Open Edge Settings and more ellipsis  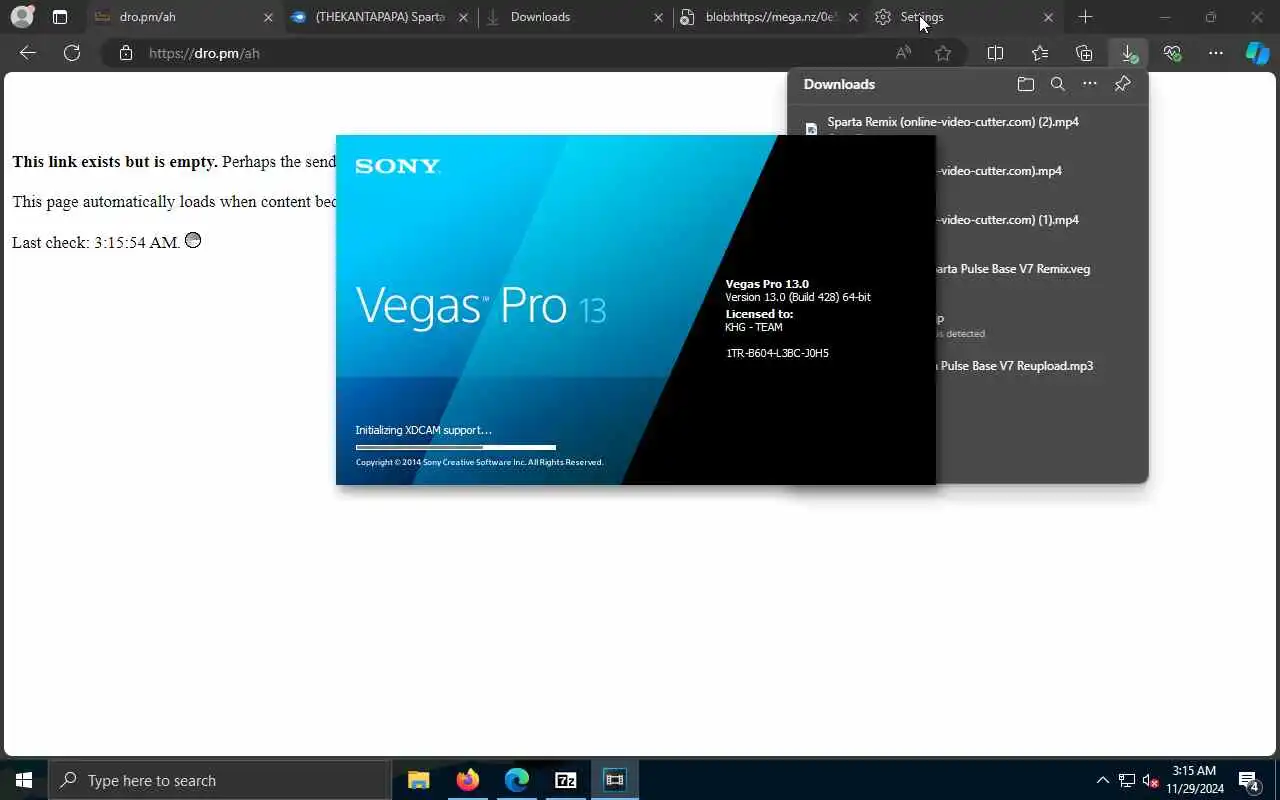pos(1215,53)
